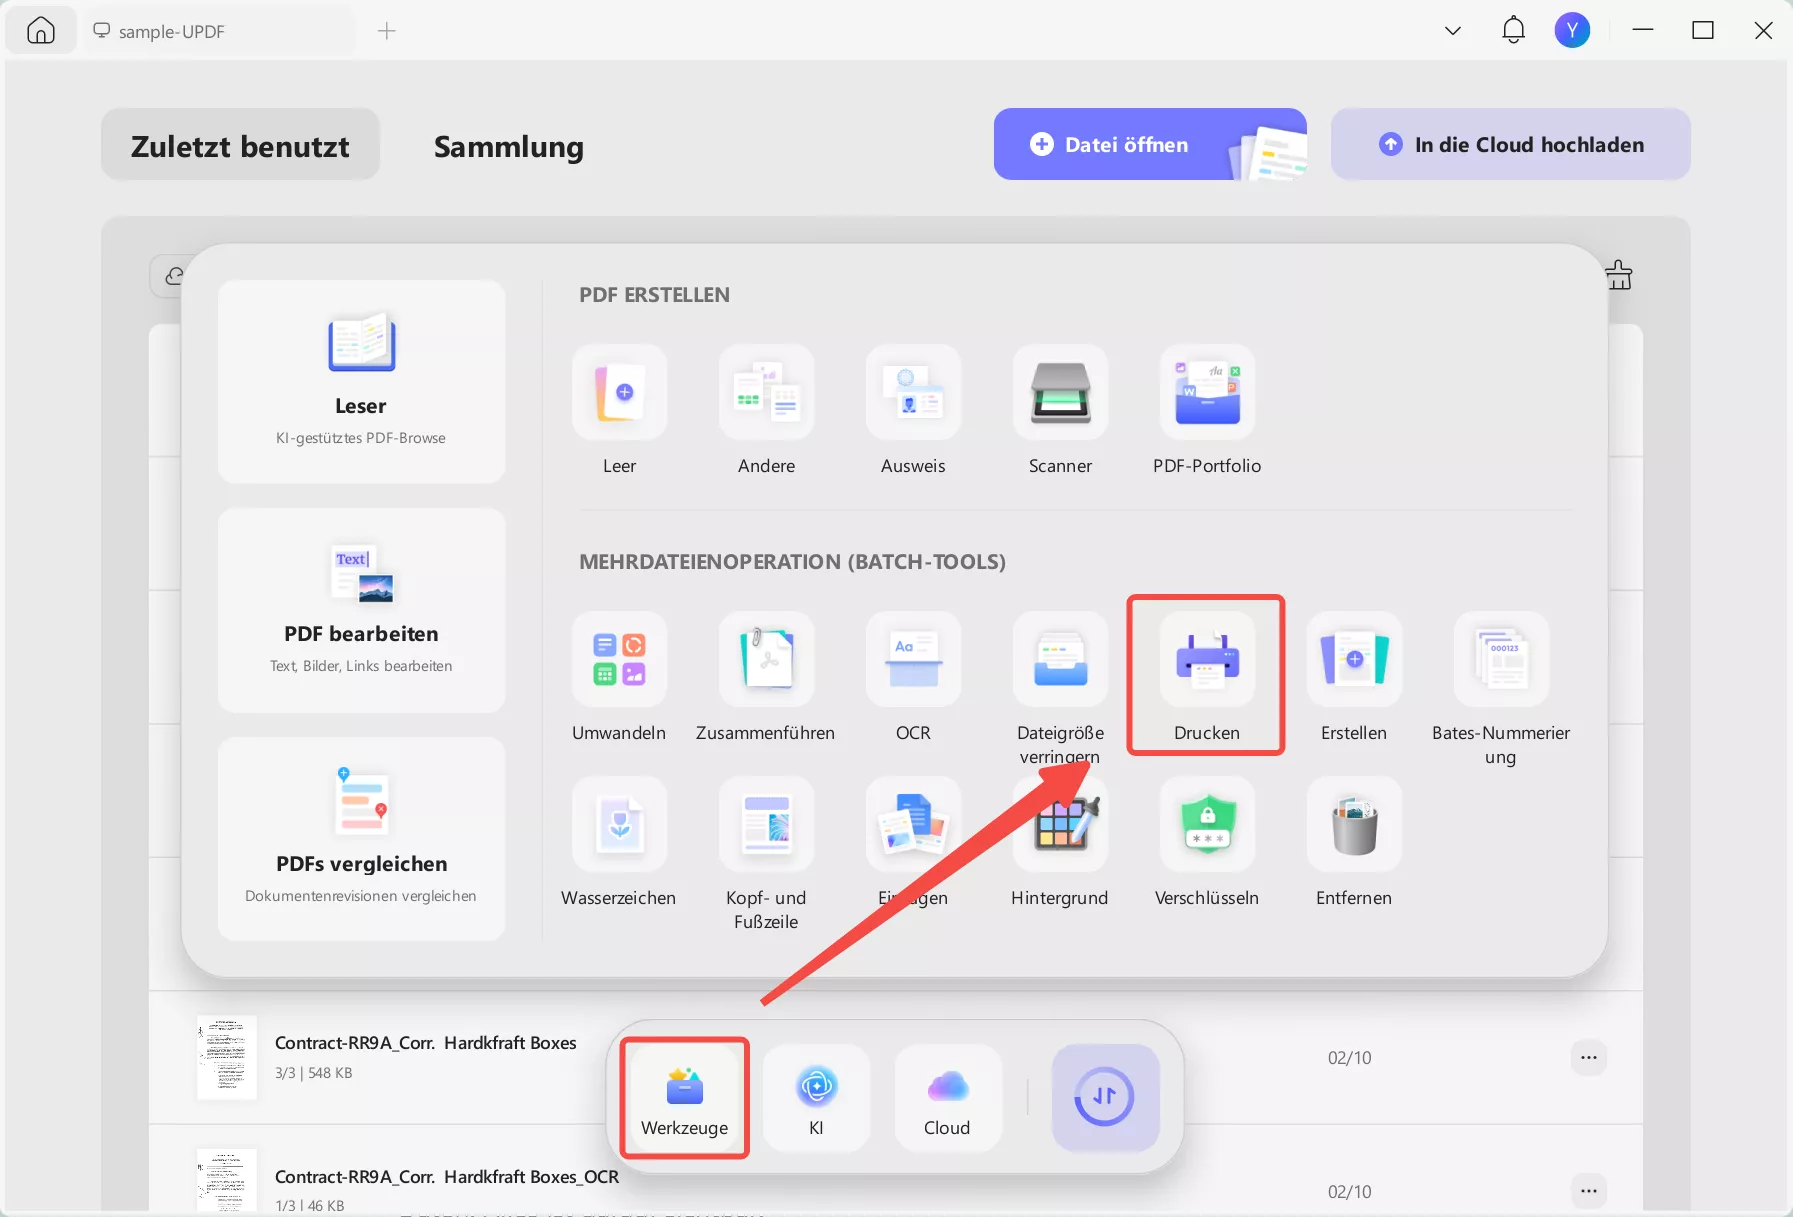This screenshot has height=1217, width=1793.
Task: Open the PDFs vergleichen card
Action: tap(361, 838)
